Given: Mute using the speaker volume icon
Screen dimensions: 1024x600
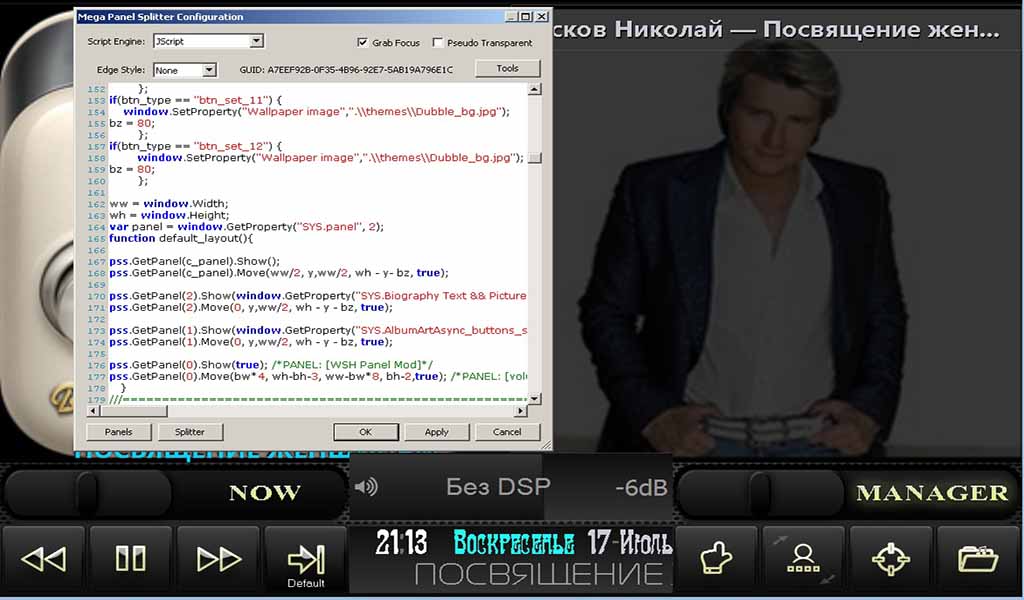Looking at the screenshot, I should [x=366, y=487].
